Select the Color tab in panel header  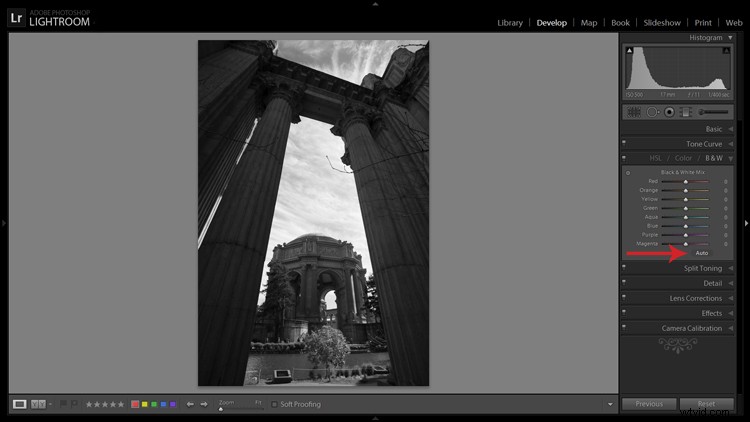[683, 158]
